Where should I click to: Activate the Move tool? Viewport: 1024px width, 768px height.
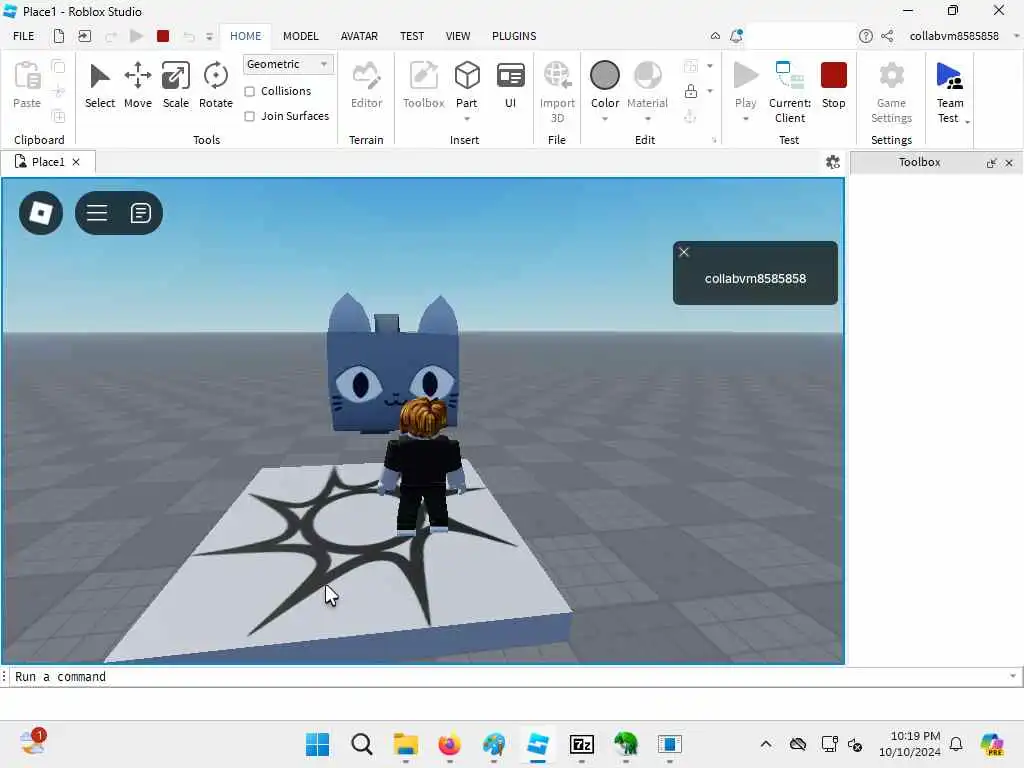(x=138, y=85)
